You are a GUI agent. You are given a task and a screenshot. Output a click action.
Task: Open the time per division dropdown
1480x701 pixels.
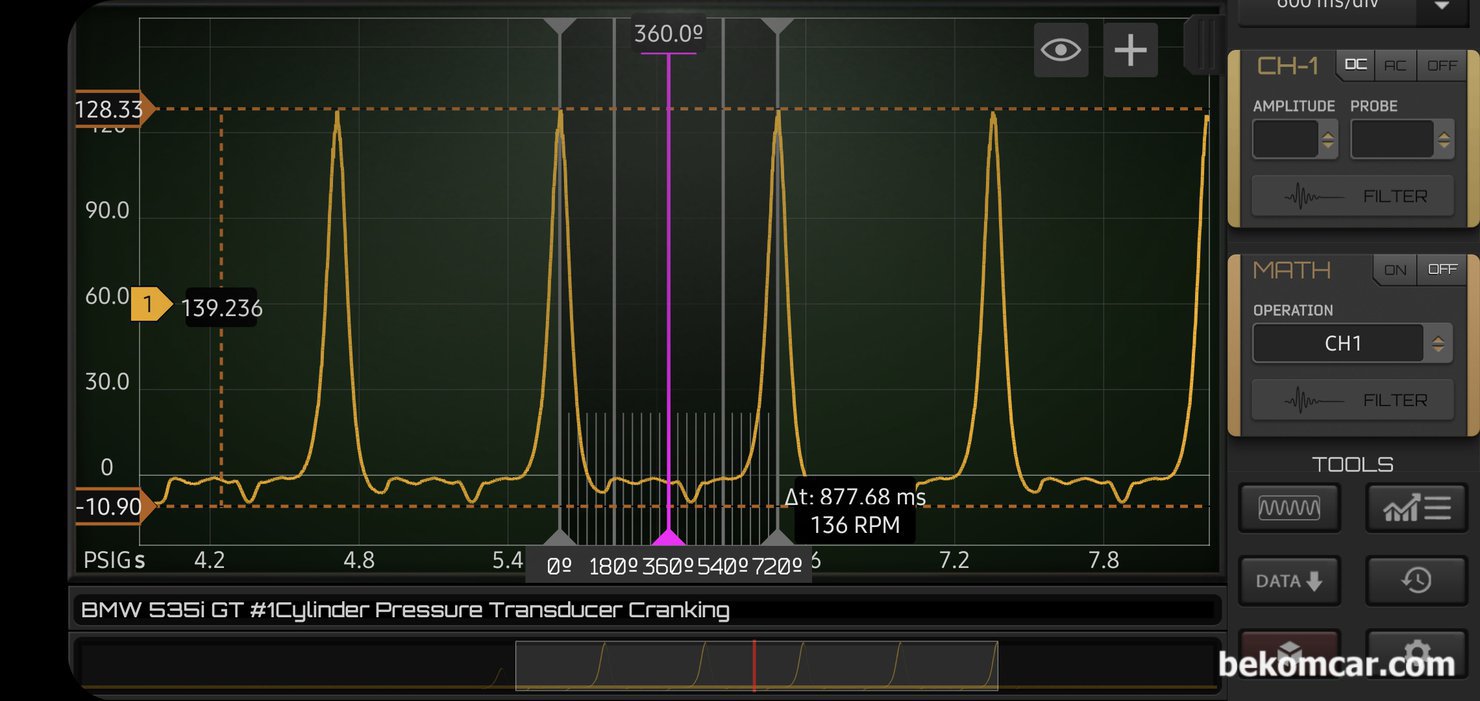[x=1442, y=5]
